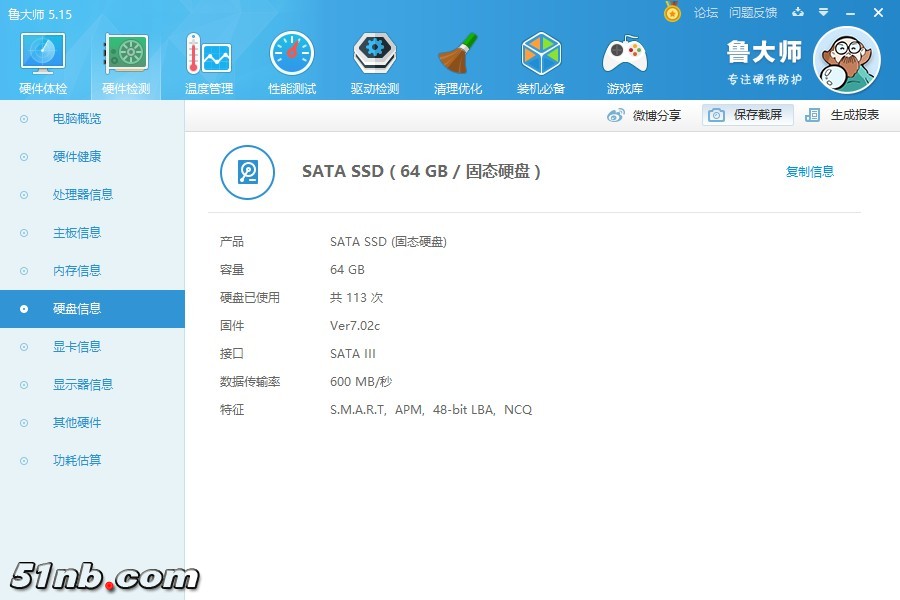Switch to the 硬件检测 hardware detection tab
Screen dimensions: 900x600
point(126,63)
